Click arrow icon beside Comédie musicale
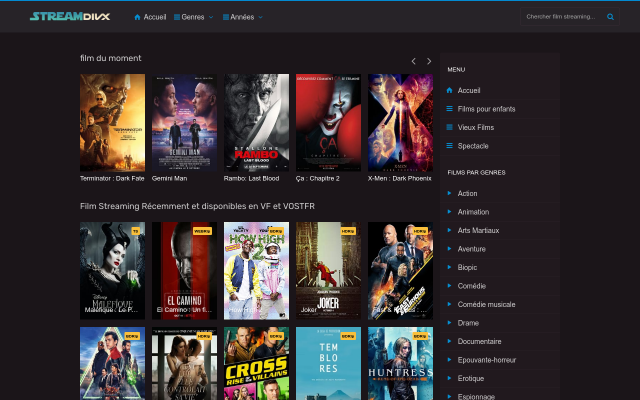 pos(449,304)
